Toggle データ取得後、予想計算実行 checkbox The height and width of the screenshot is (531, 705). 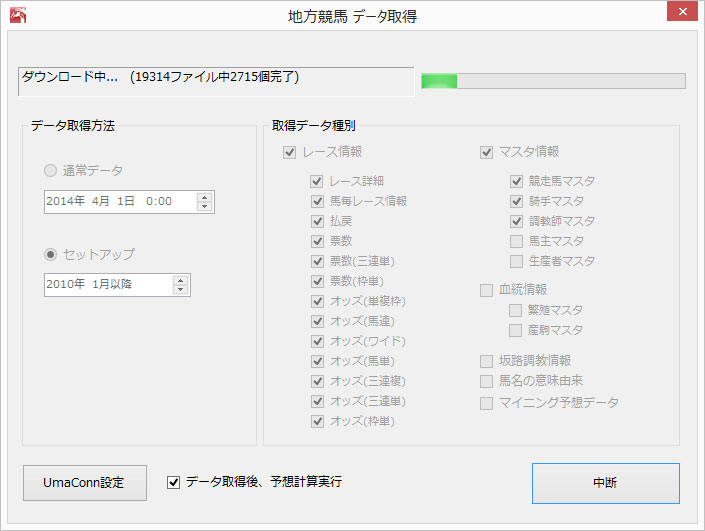(174, 482)
